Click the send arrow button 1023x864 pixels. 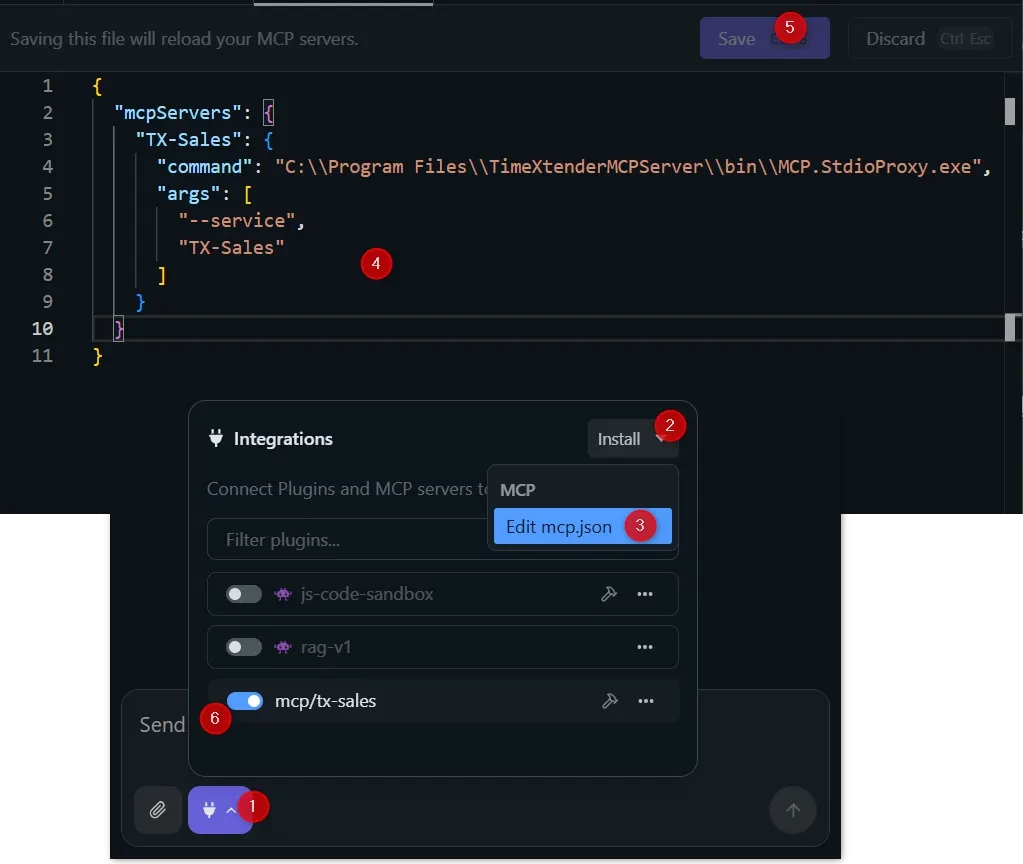coord(793,810)
